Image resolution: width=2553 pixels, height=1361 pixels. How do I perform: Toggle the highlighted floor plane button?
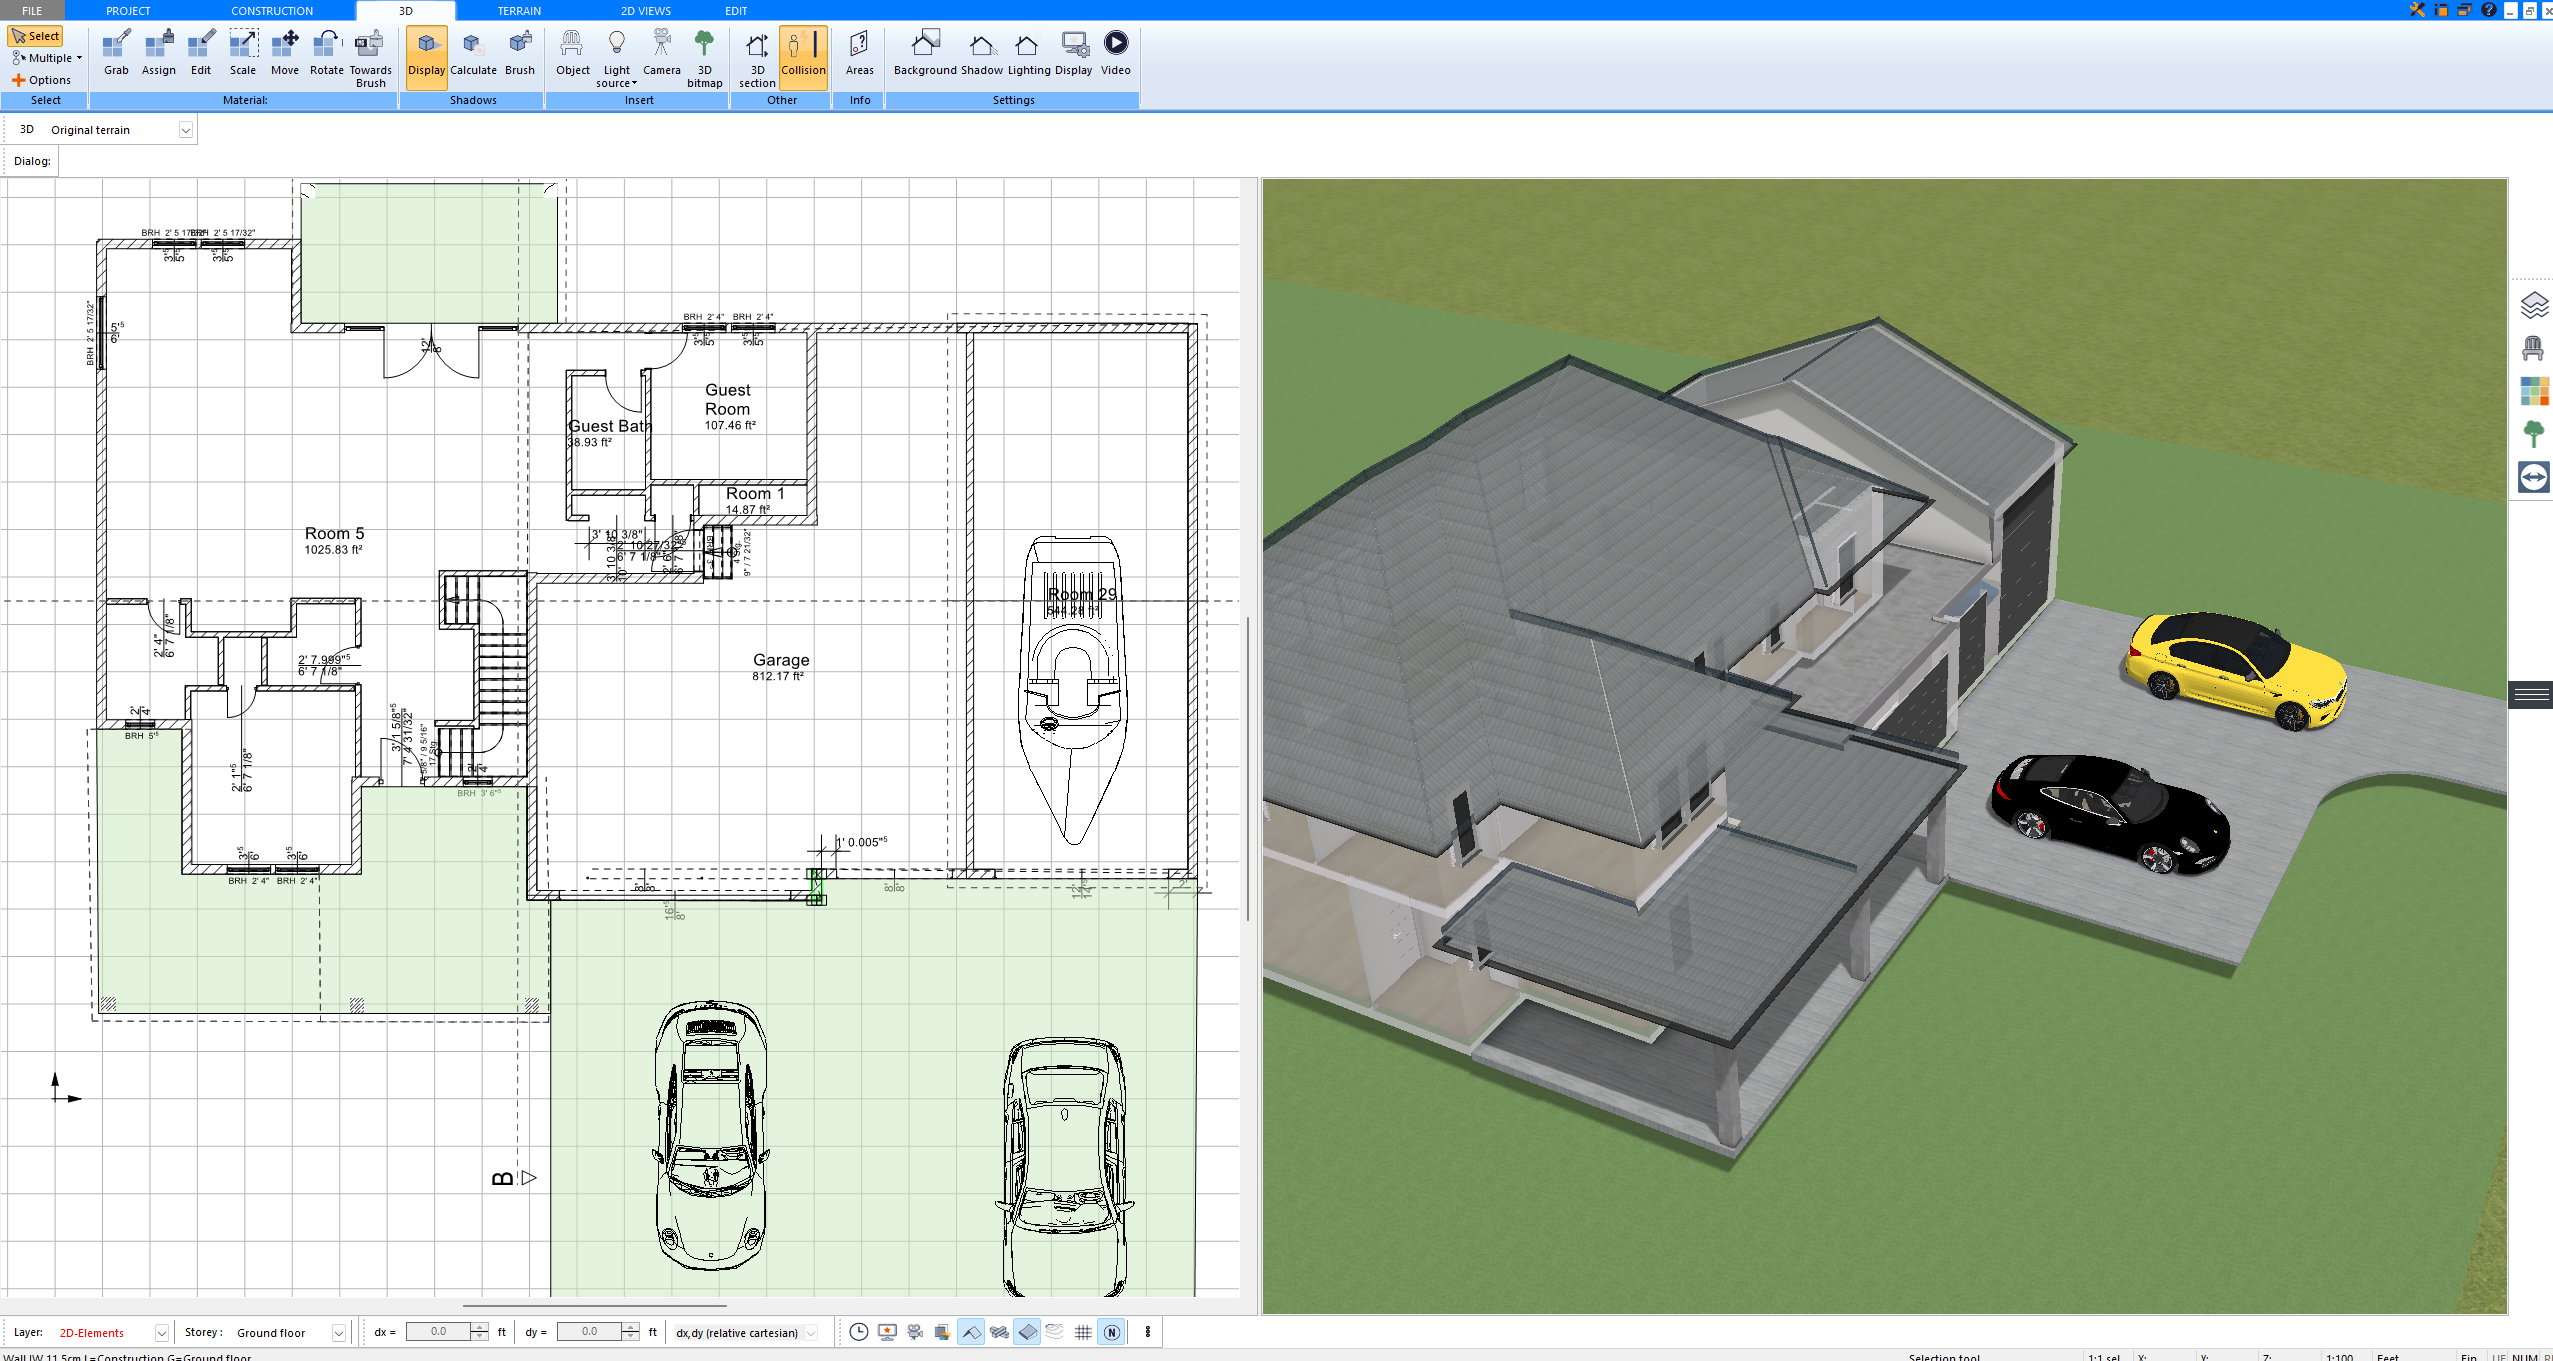click(x=1027, y=1332)
